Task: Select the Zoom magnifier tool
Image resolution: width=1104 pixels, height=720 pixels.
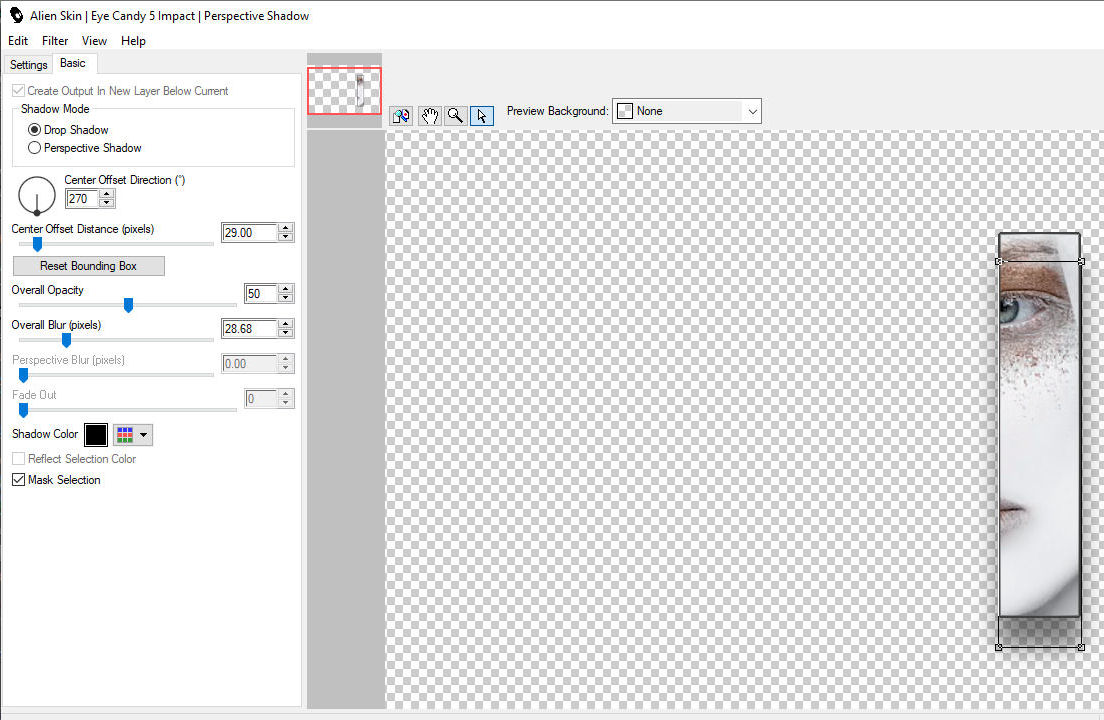Action: (456, 116)
